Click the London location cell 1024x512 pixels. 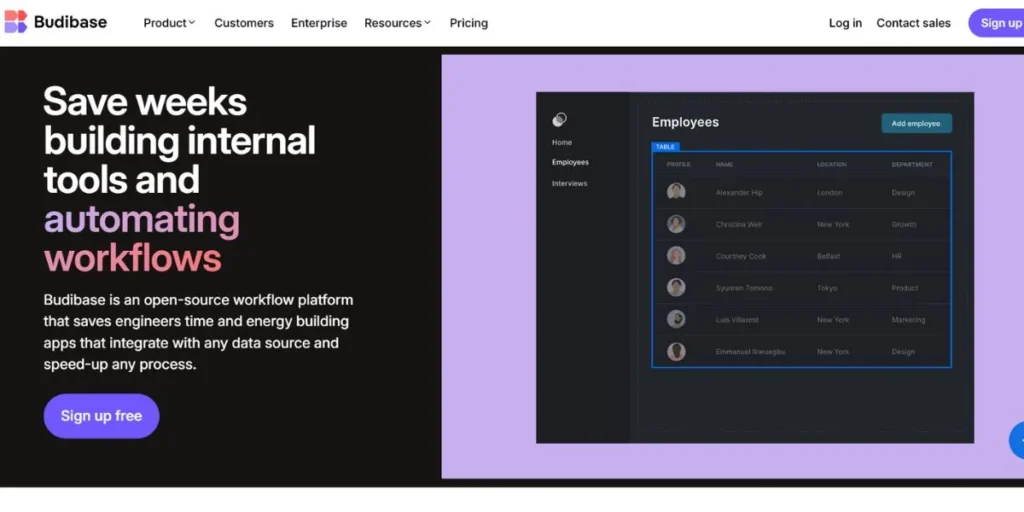(x=829, y=193)
